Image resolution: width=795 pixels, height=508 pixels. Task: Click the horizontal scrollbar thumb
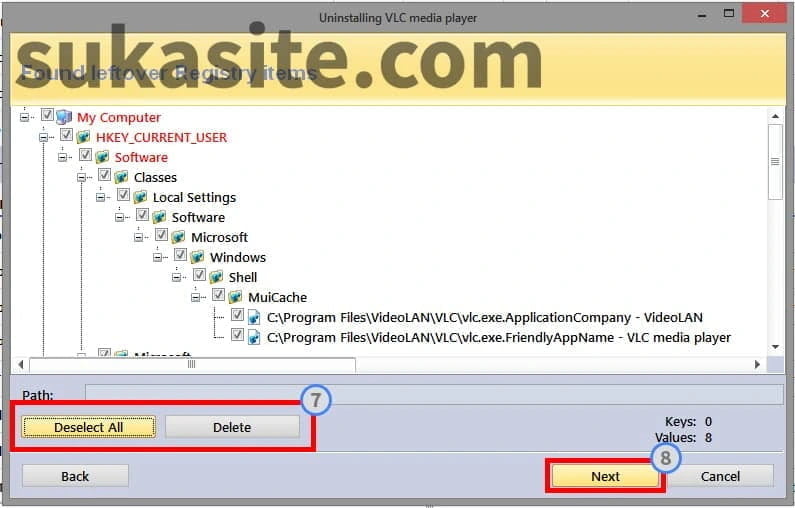(192, 364)
